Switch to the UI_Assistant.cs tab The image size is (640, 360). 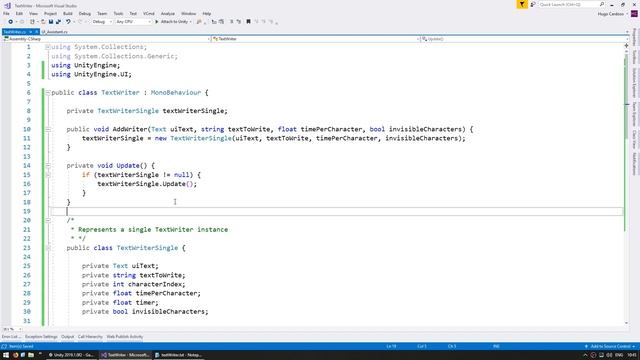click(55, 32)
